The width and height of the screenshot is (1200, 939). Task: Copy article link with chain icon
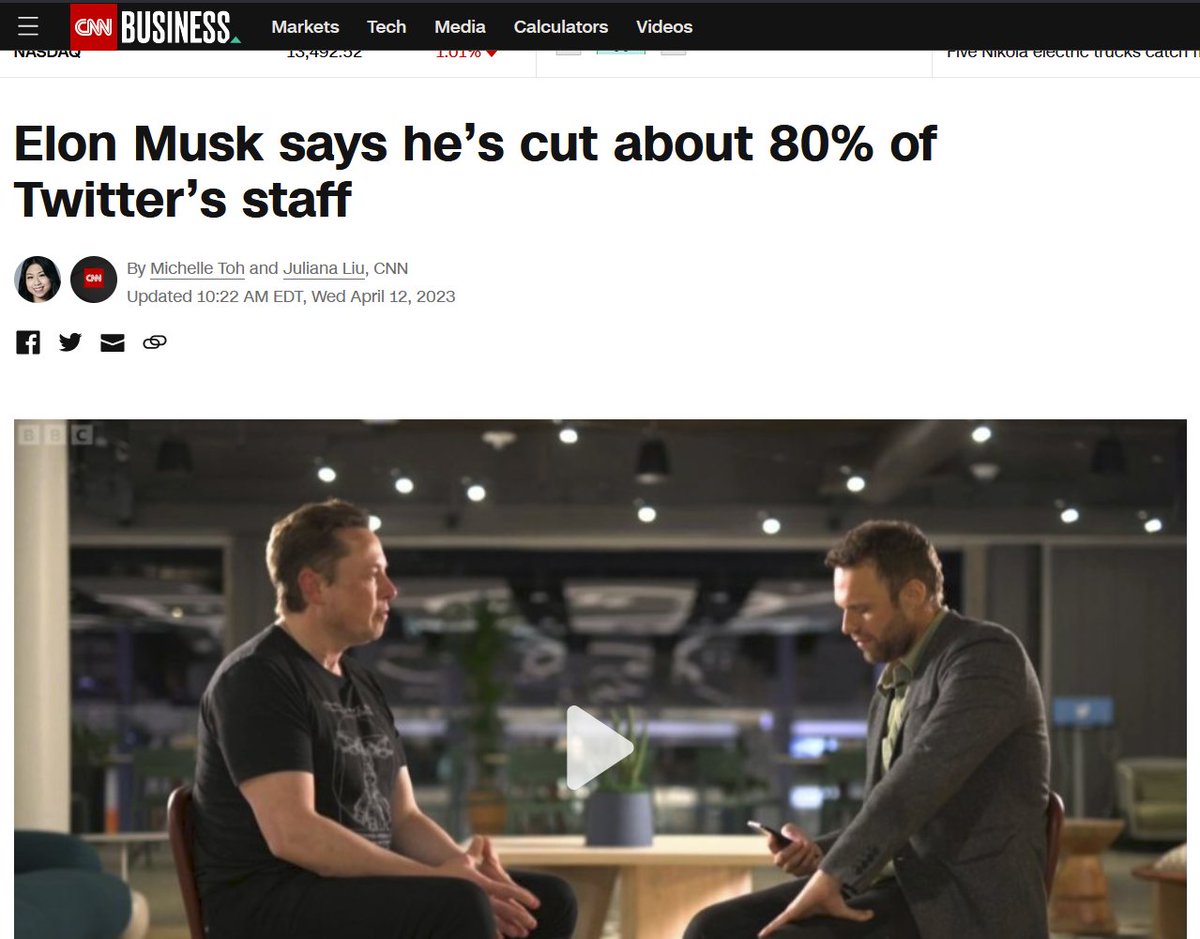pos(154,343)
